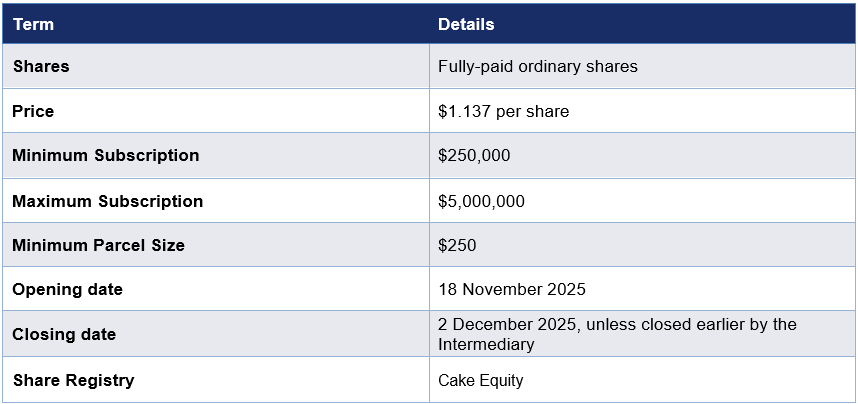Click the '$1.137 per share' value
This screenshot has height=404, width=858.
tap(503, 111)
